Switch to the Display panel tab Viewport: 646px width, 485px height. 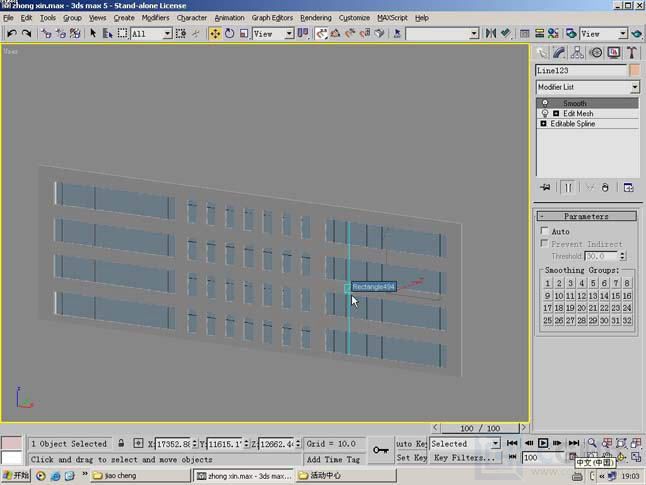point(614,53)
